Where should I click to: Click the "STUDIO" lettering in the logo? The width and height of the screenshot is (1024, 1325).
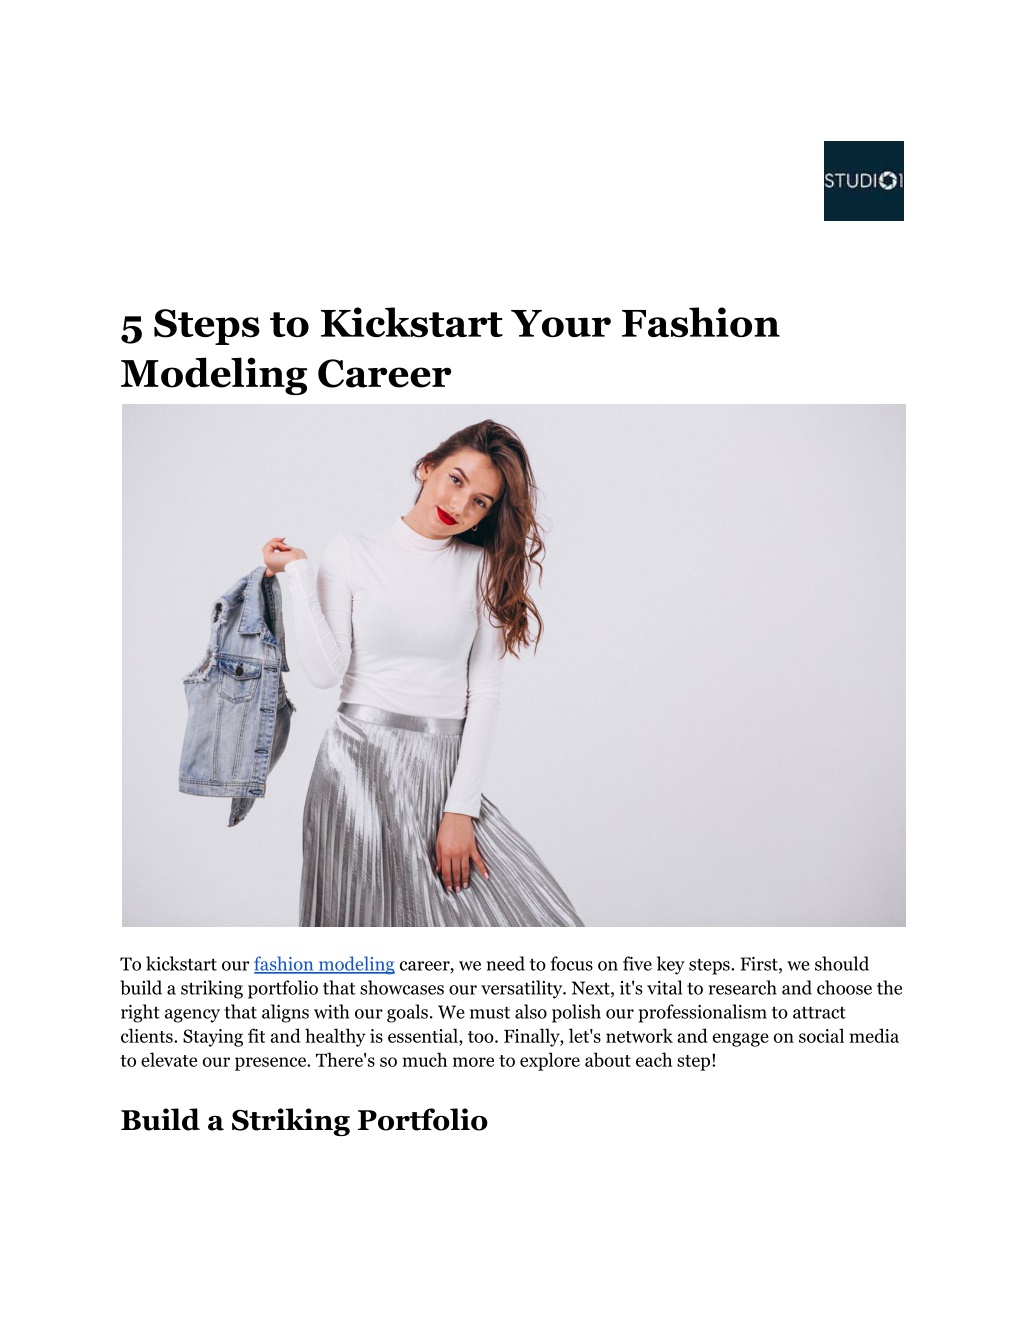tap(849, 181)
